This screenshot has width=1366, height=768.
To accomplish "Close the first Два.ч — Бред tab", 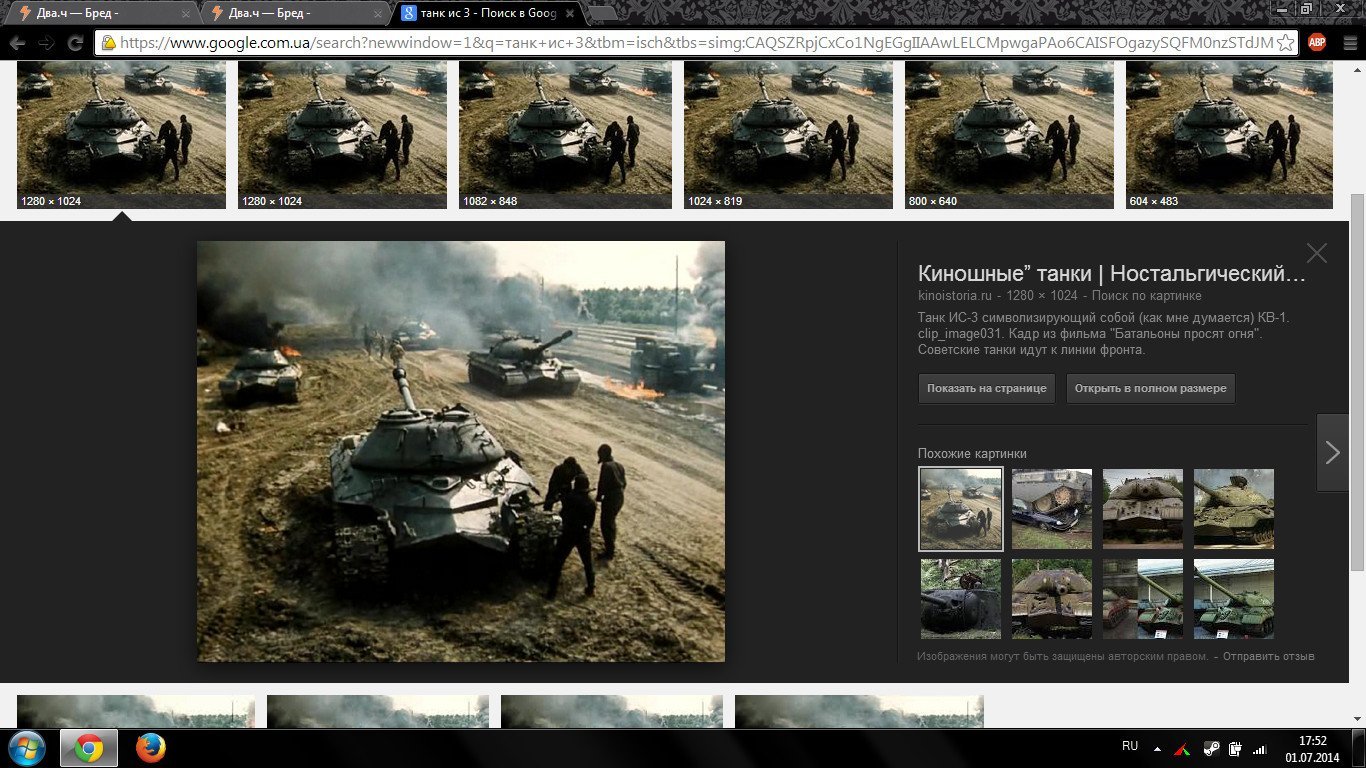I will (x=186, y=14).
